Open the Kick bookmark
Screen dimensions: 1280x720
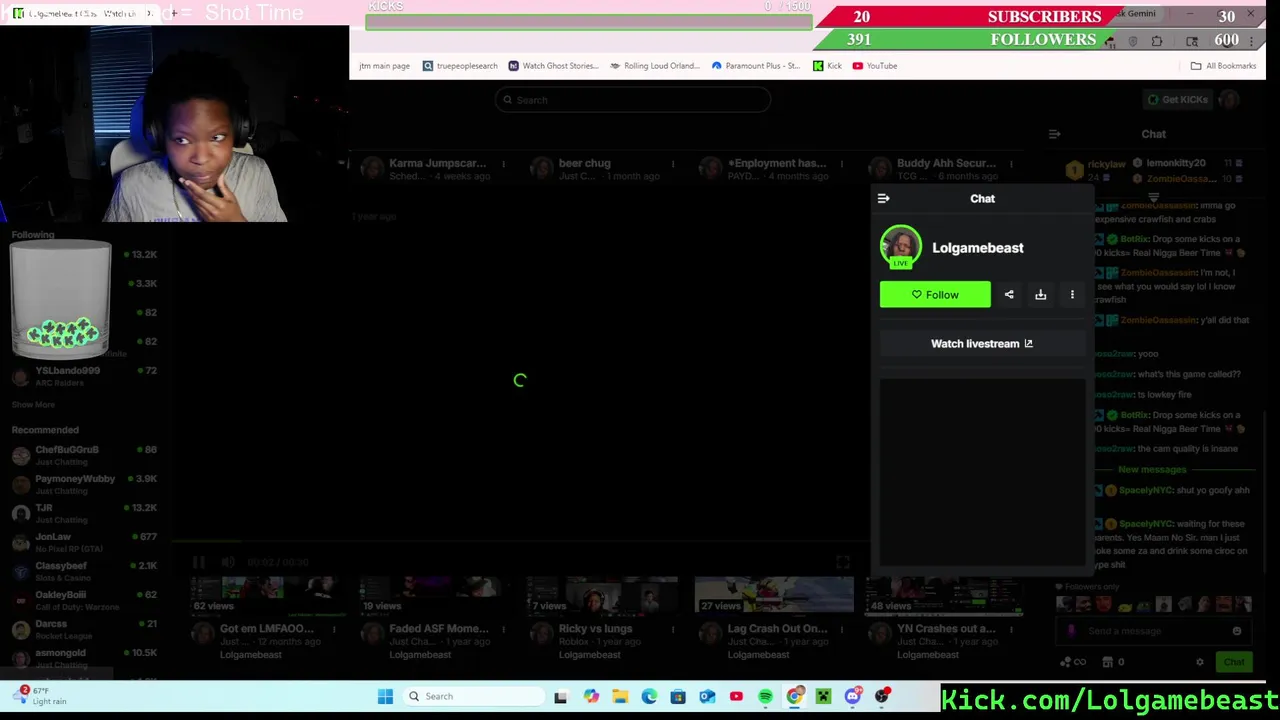point(827,66)
